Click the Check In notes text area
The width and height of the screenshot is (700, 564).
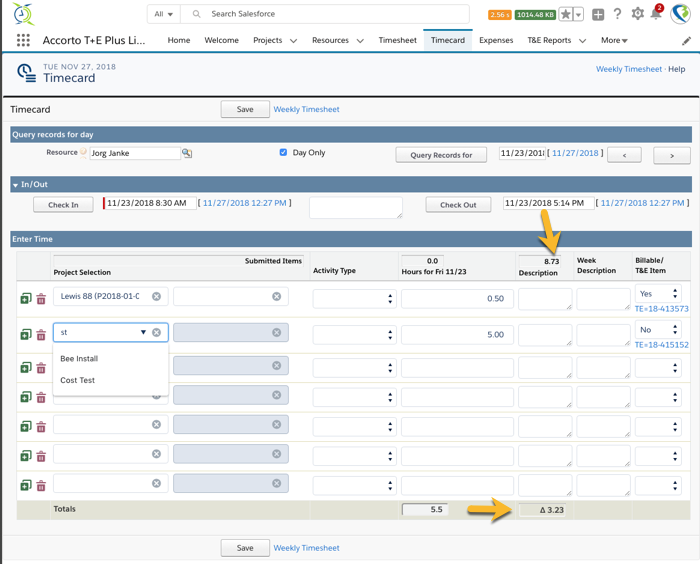point(356,208)
